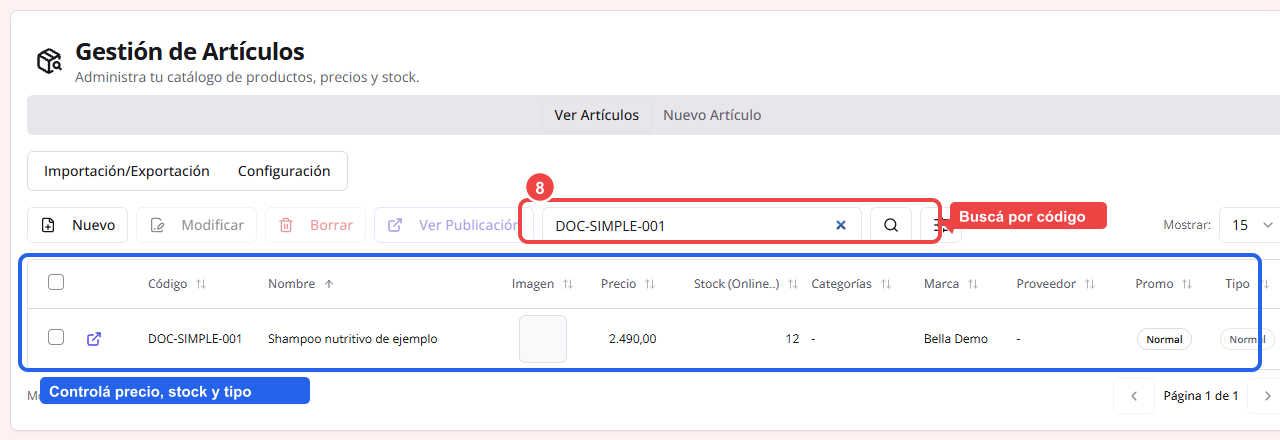This screenshot has width=1280, height=440.
Task: Go to the next page arrow
Action: click(1266, 396)
